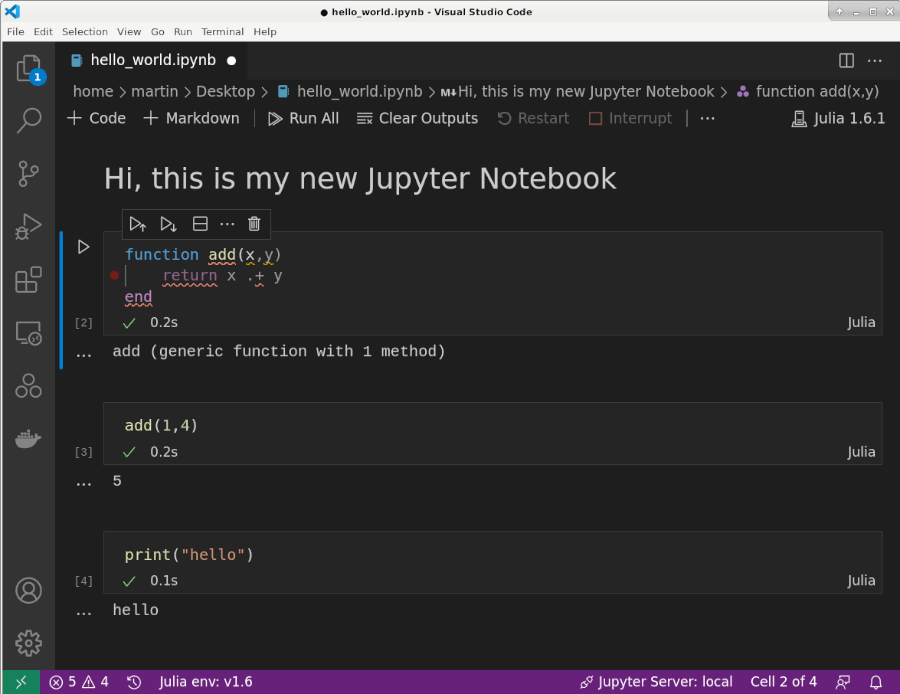This screenshot has height=694, width=900.
Task: Click 'Jupyter Server: local' status item
Action: pos(656,682)
